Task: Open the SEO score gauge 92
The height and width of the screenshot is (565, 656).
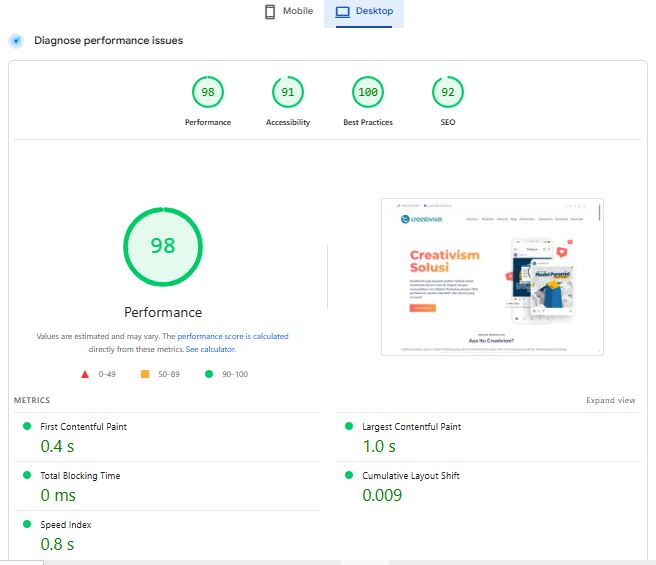Action: pyautogui.click(x=448, y=92)
